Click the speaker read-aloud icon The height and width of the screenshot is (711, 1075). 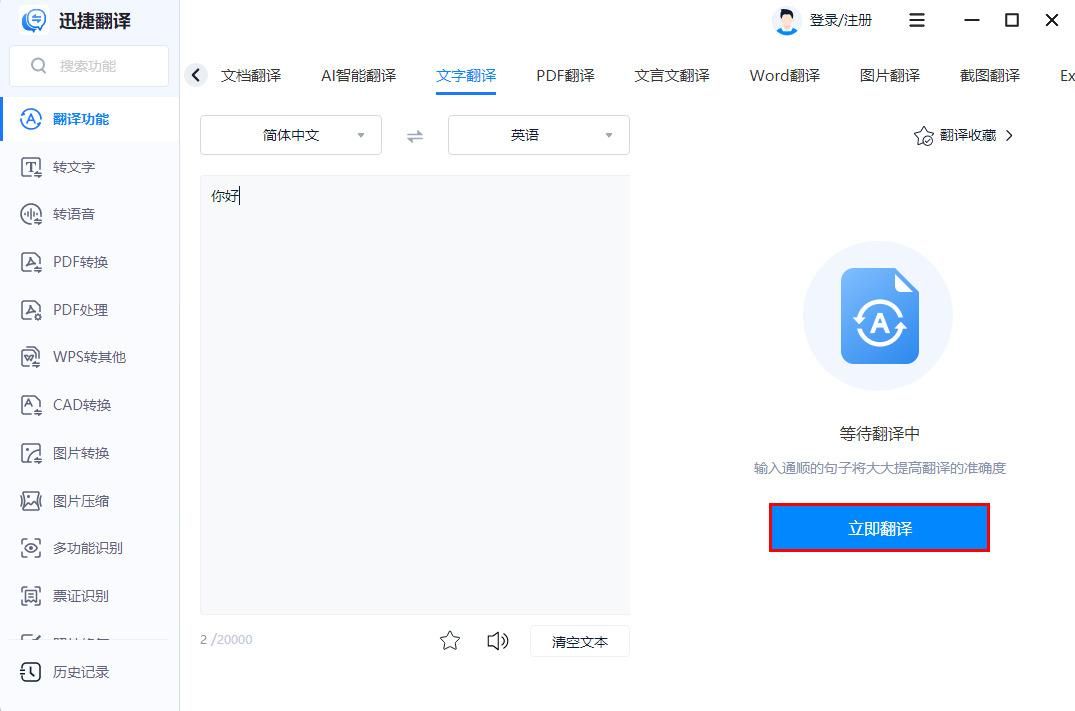click(498, 640)
